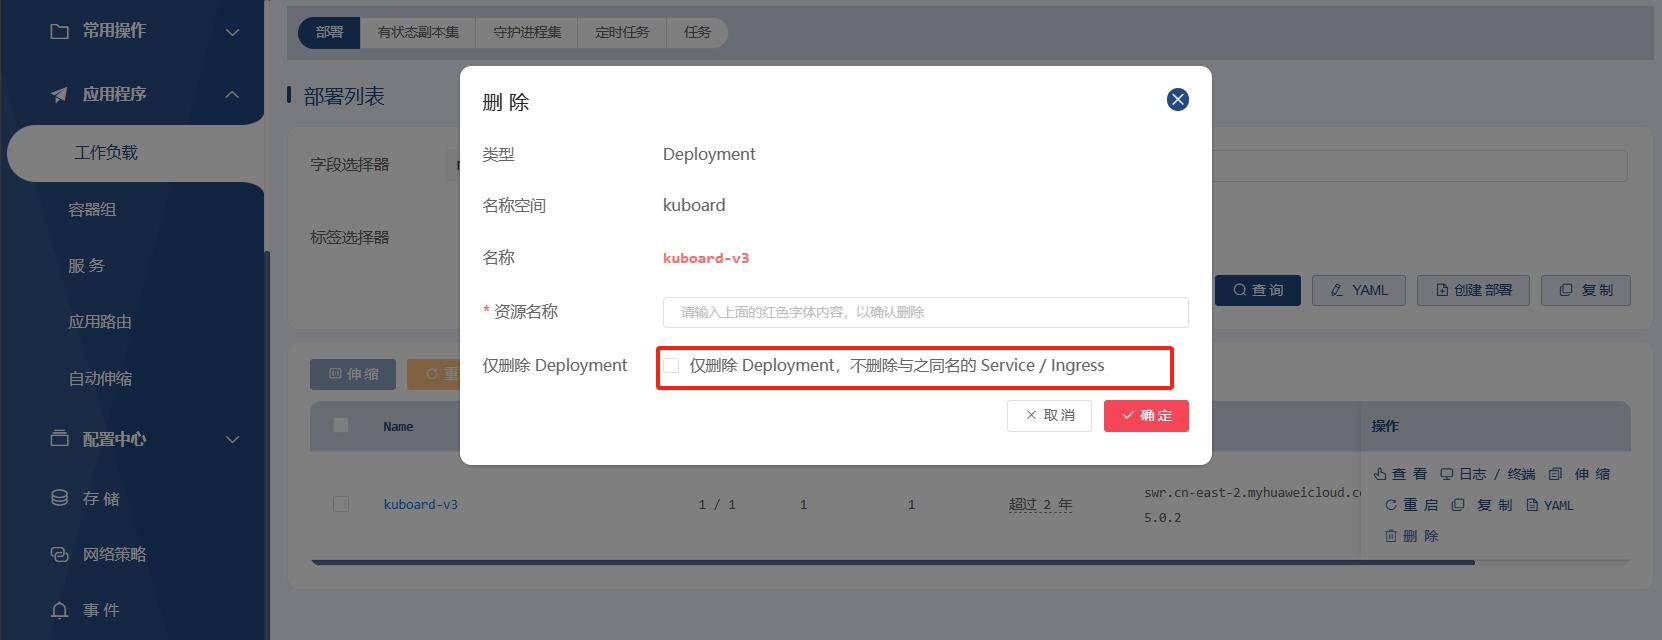Click the 伸缩 button above table

coord(353,374)
